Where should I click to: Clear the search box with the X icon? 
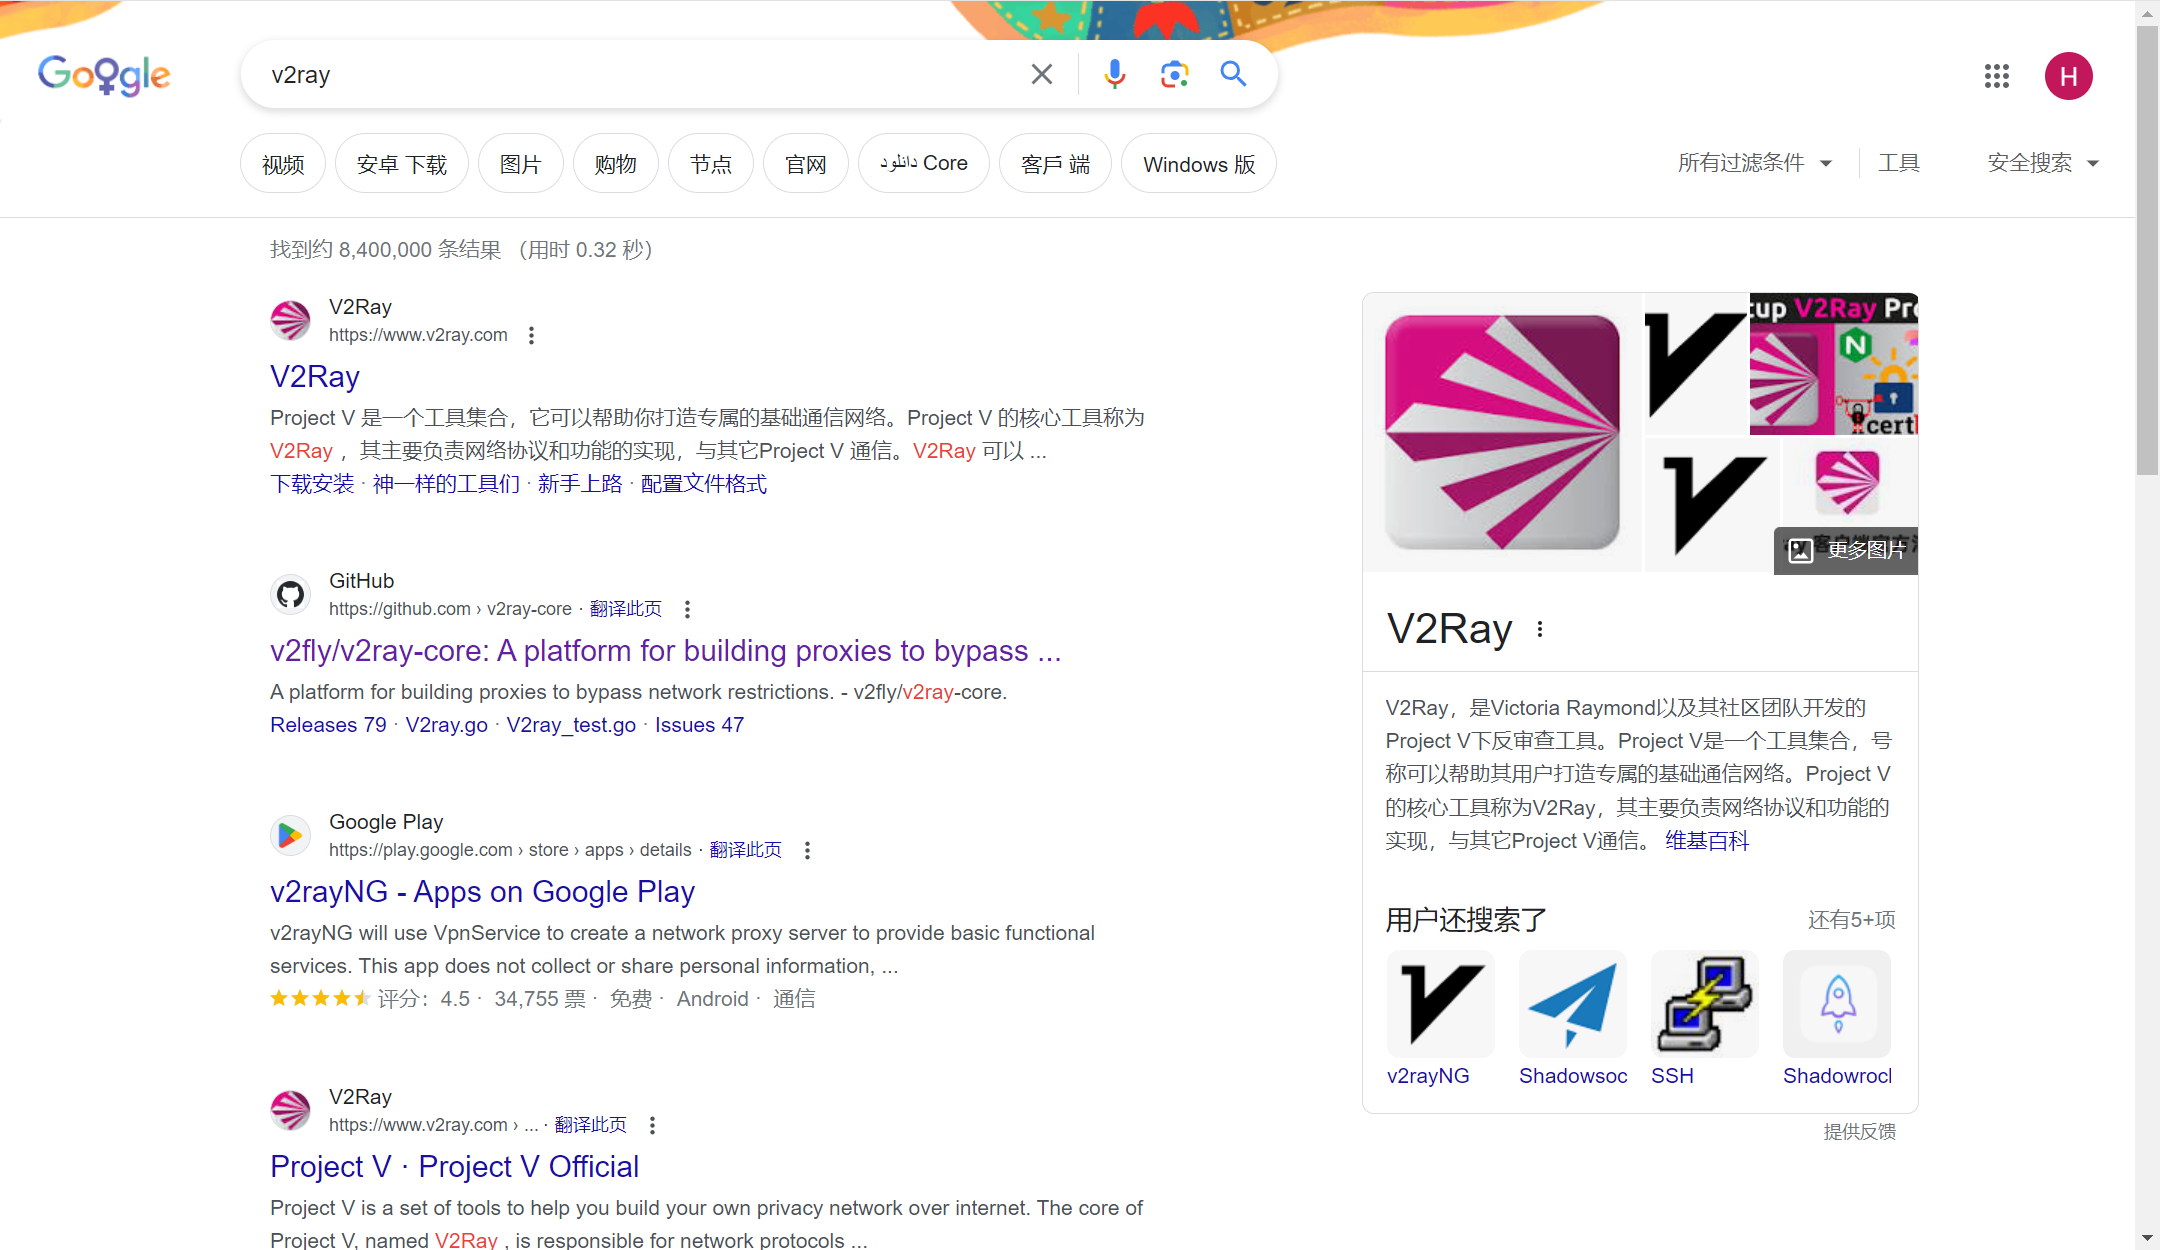pos(1041,74)
